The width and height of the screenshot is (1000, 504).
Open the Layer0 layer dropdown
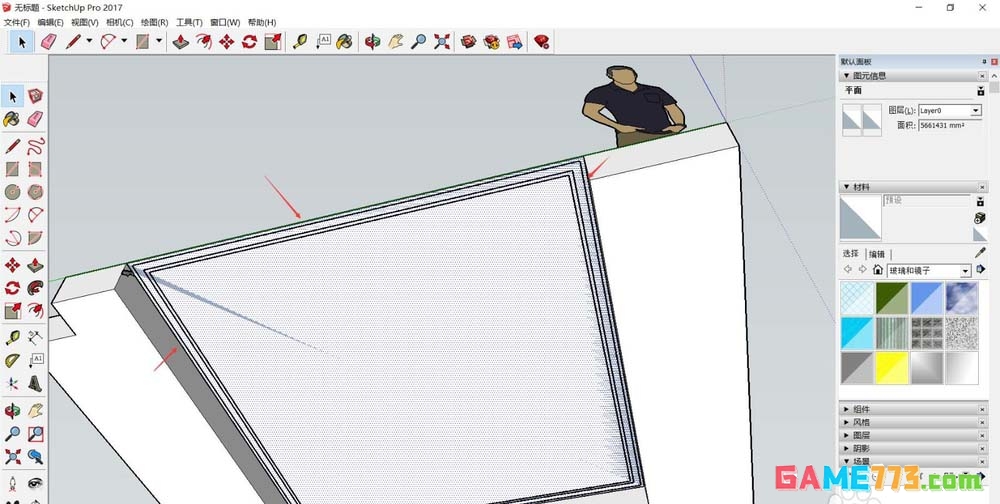[976, 110]
